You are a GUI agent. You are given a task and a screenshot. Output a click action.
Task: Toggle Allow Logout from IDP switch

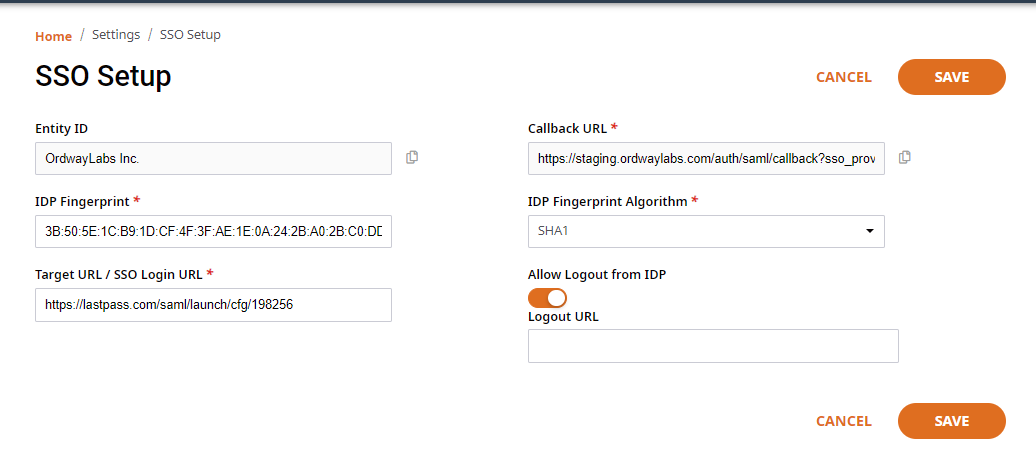tap(547, 298)
